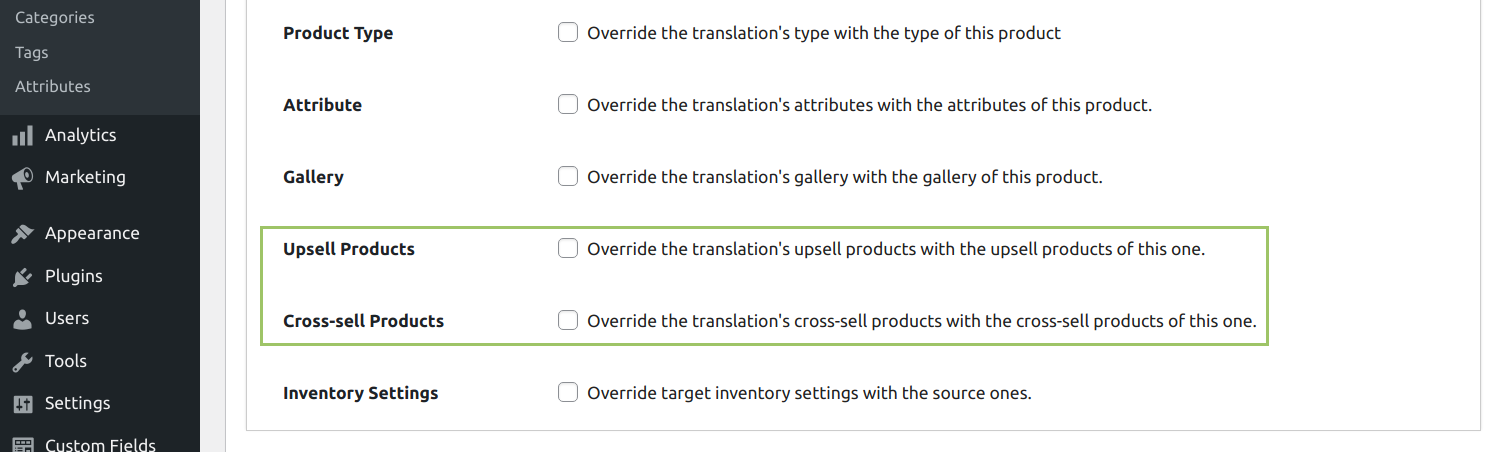Click the Analytics bar chart icon
The image size is (1499, 452).
[x=22, y=135]
